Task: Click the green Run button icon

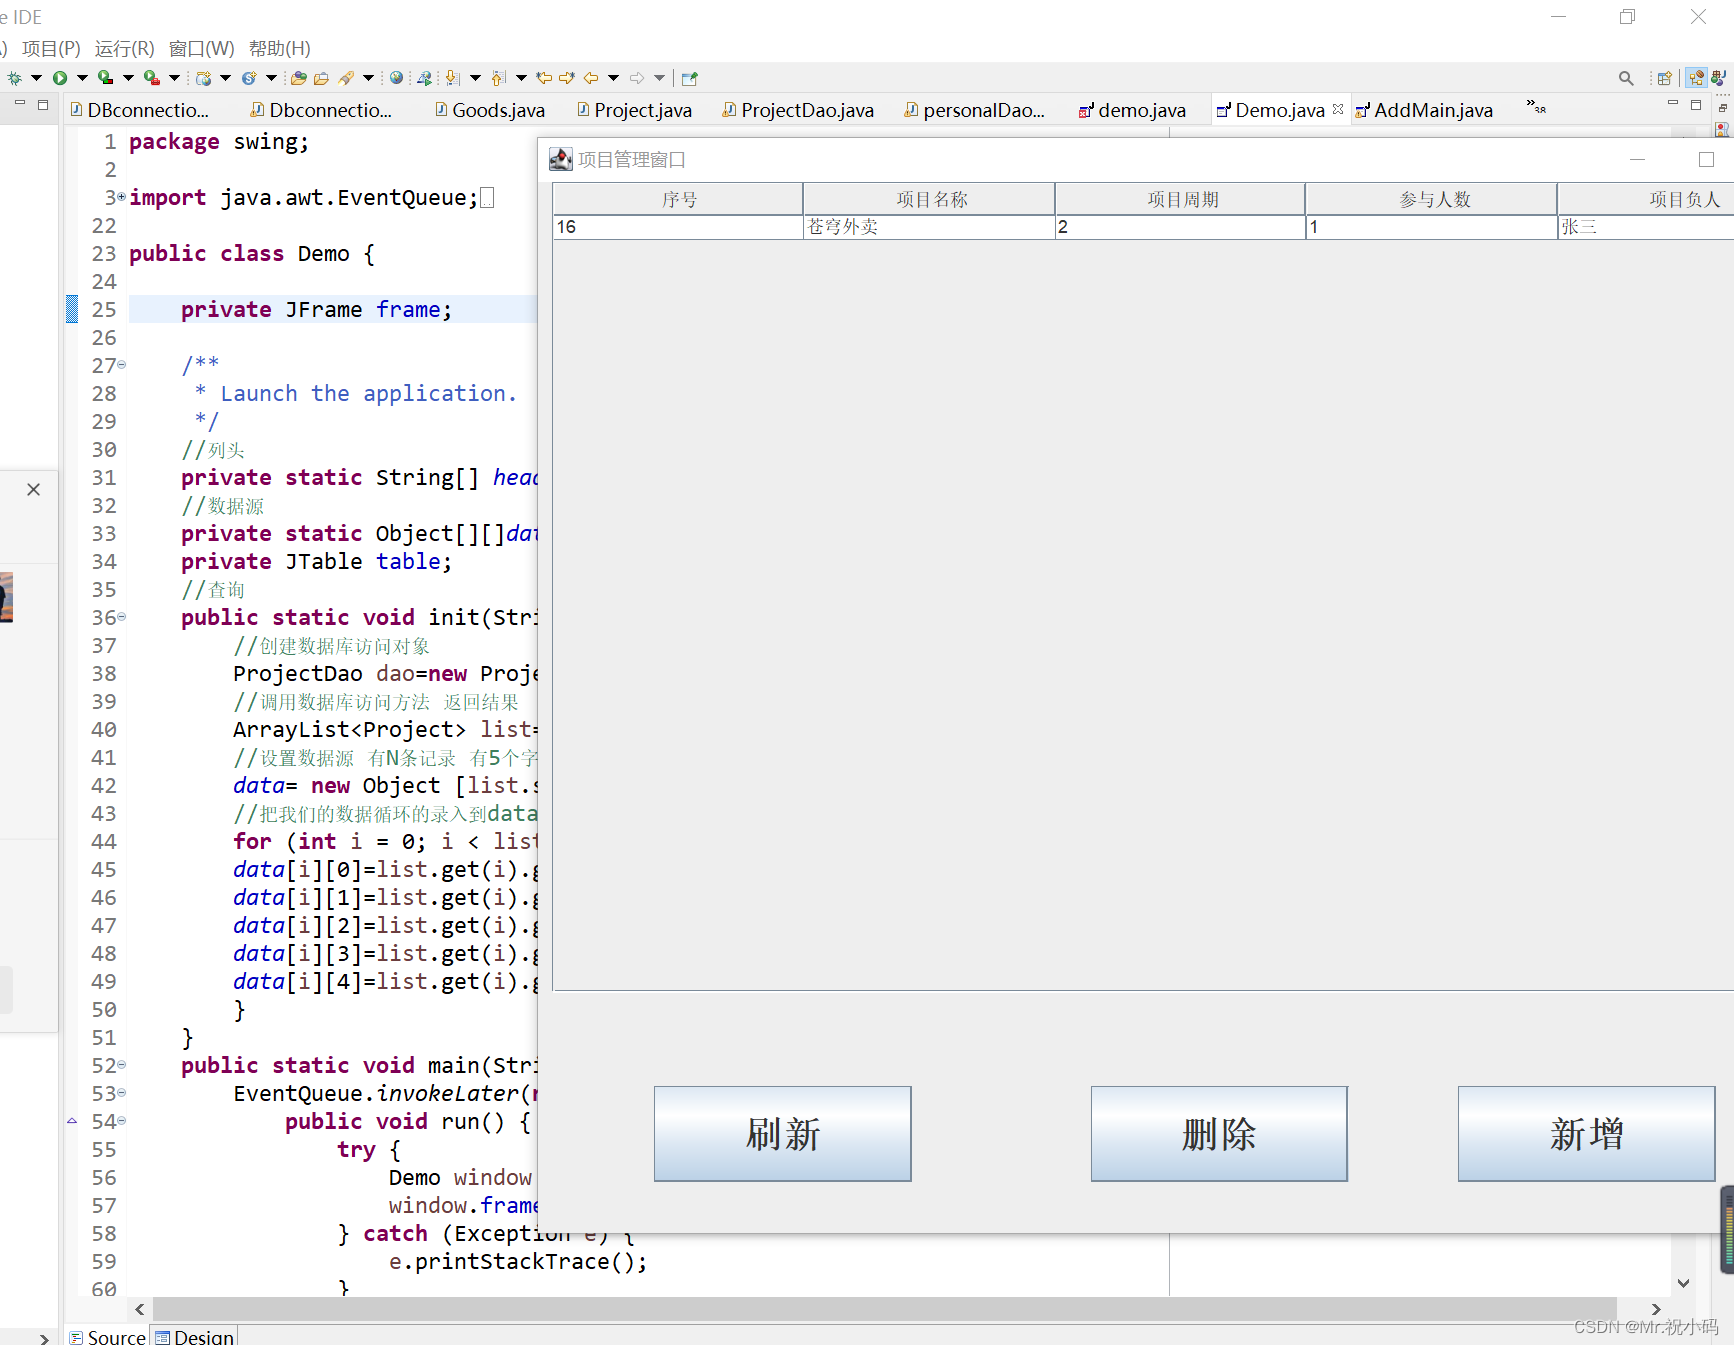Action: (60, 78)
